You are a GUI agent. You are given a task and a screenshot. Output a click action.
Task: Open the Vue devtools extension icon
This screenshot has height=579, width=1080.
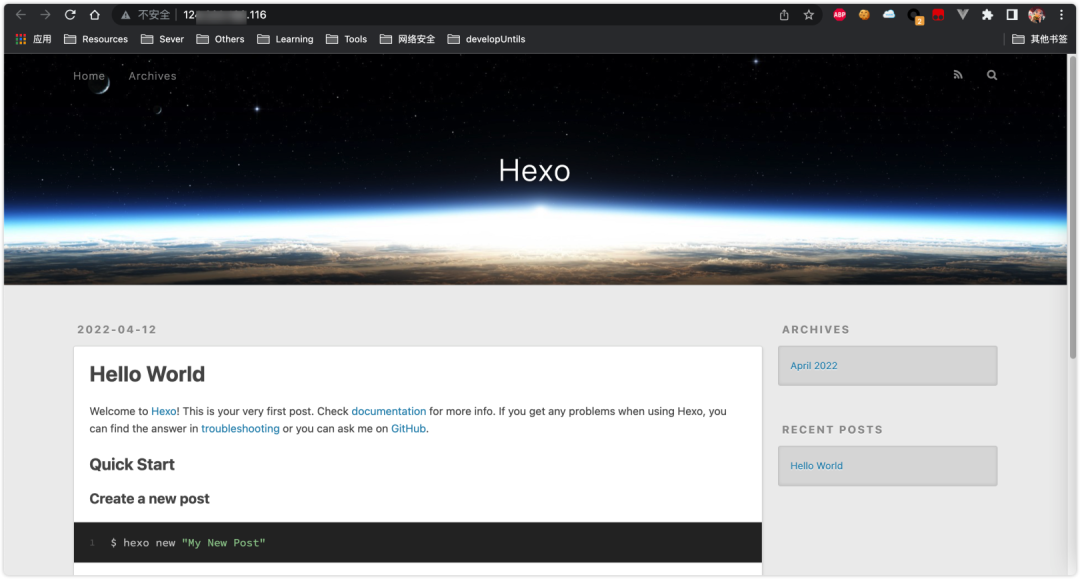(963, 14)
